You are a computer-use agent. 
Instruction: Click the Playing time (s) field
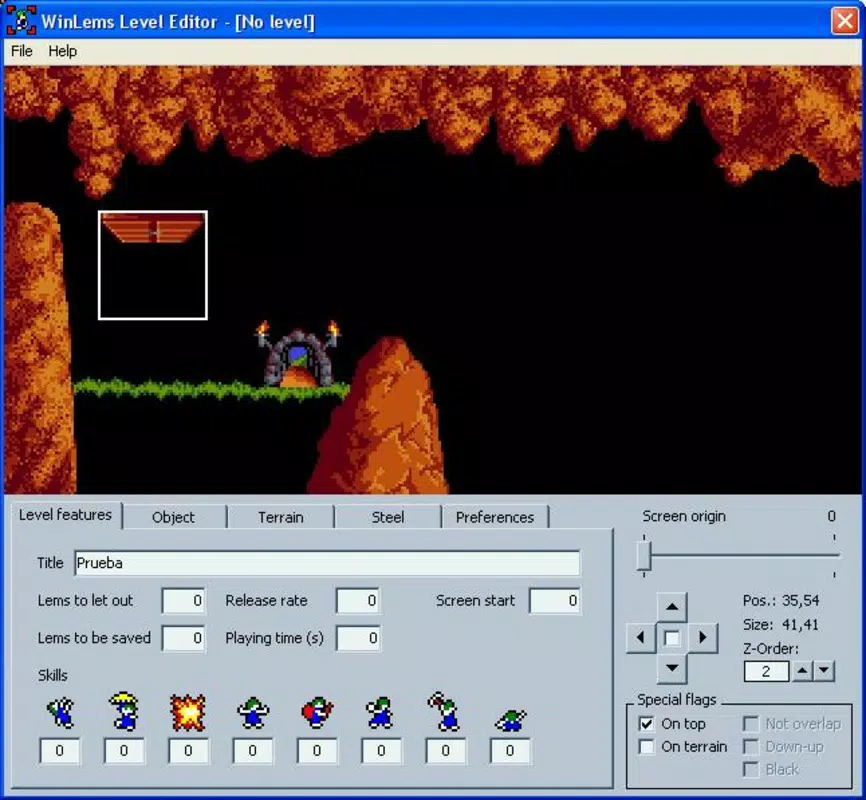[358, 638]
